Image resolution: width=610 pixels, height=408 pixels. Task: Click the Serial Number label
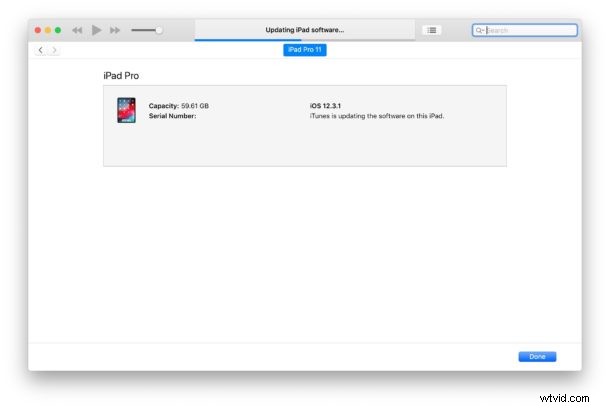click(172, 116)
